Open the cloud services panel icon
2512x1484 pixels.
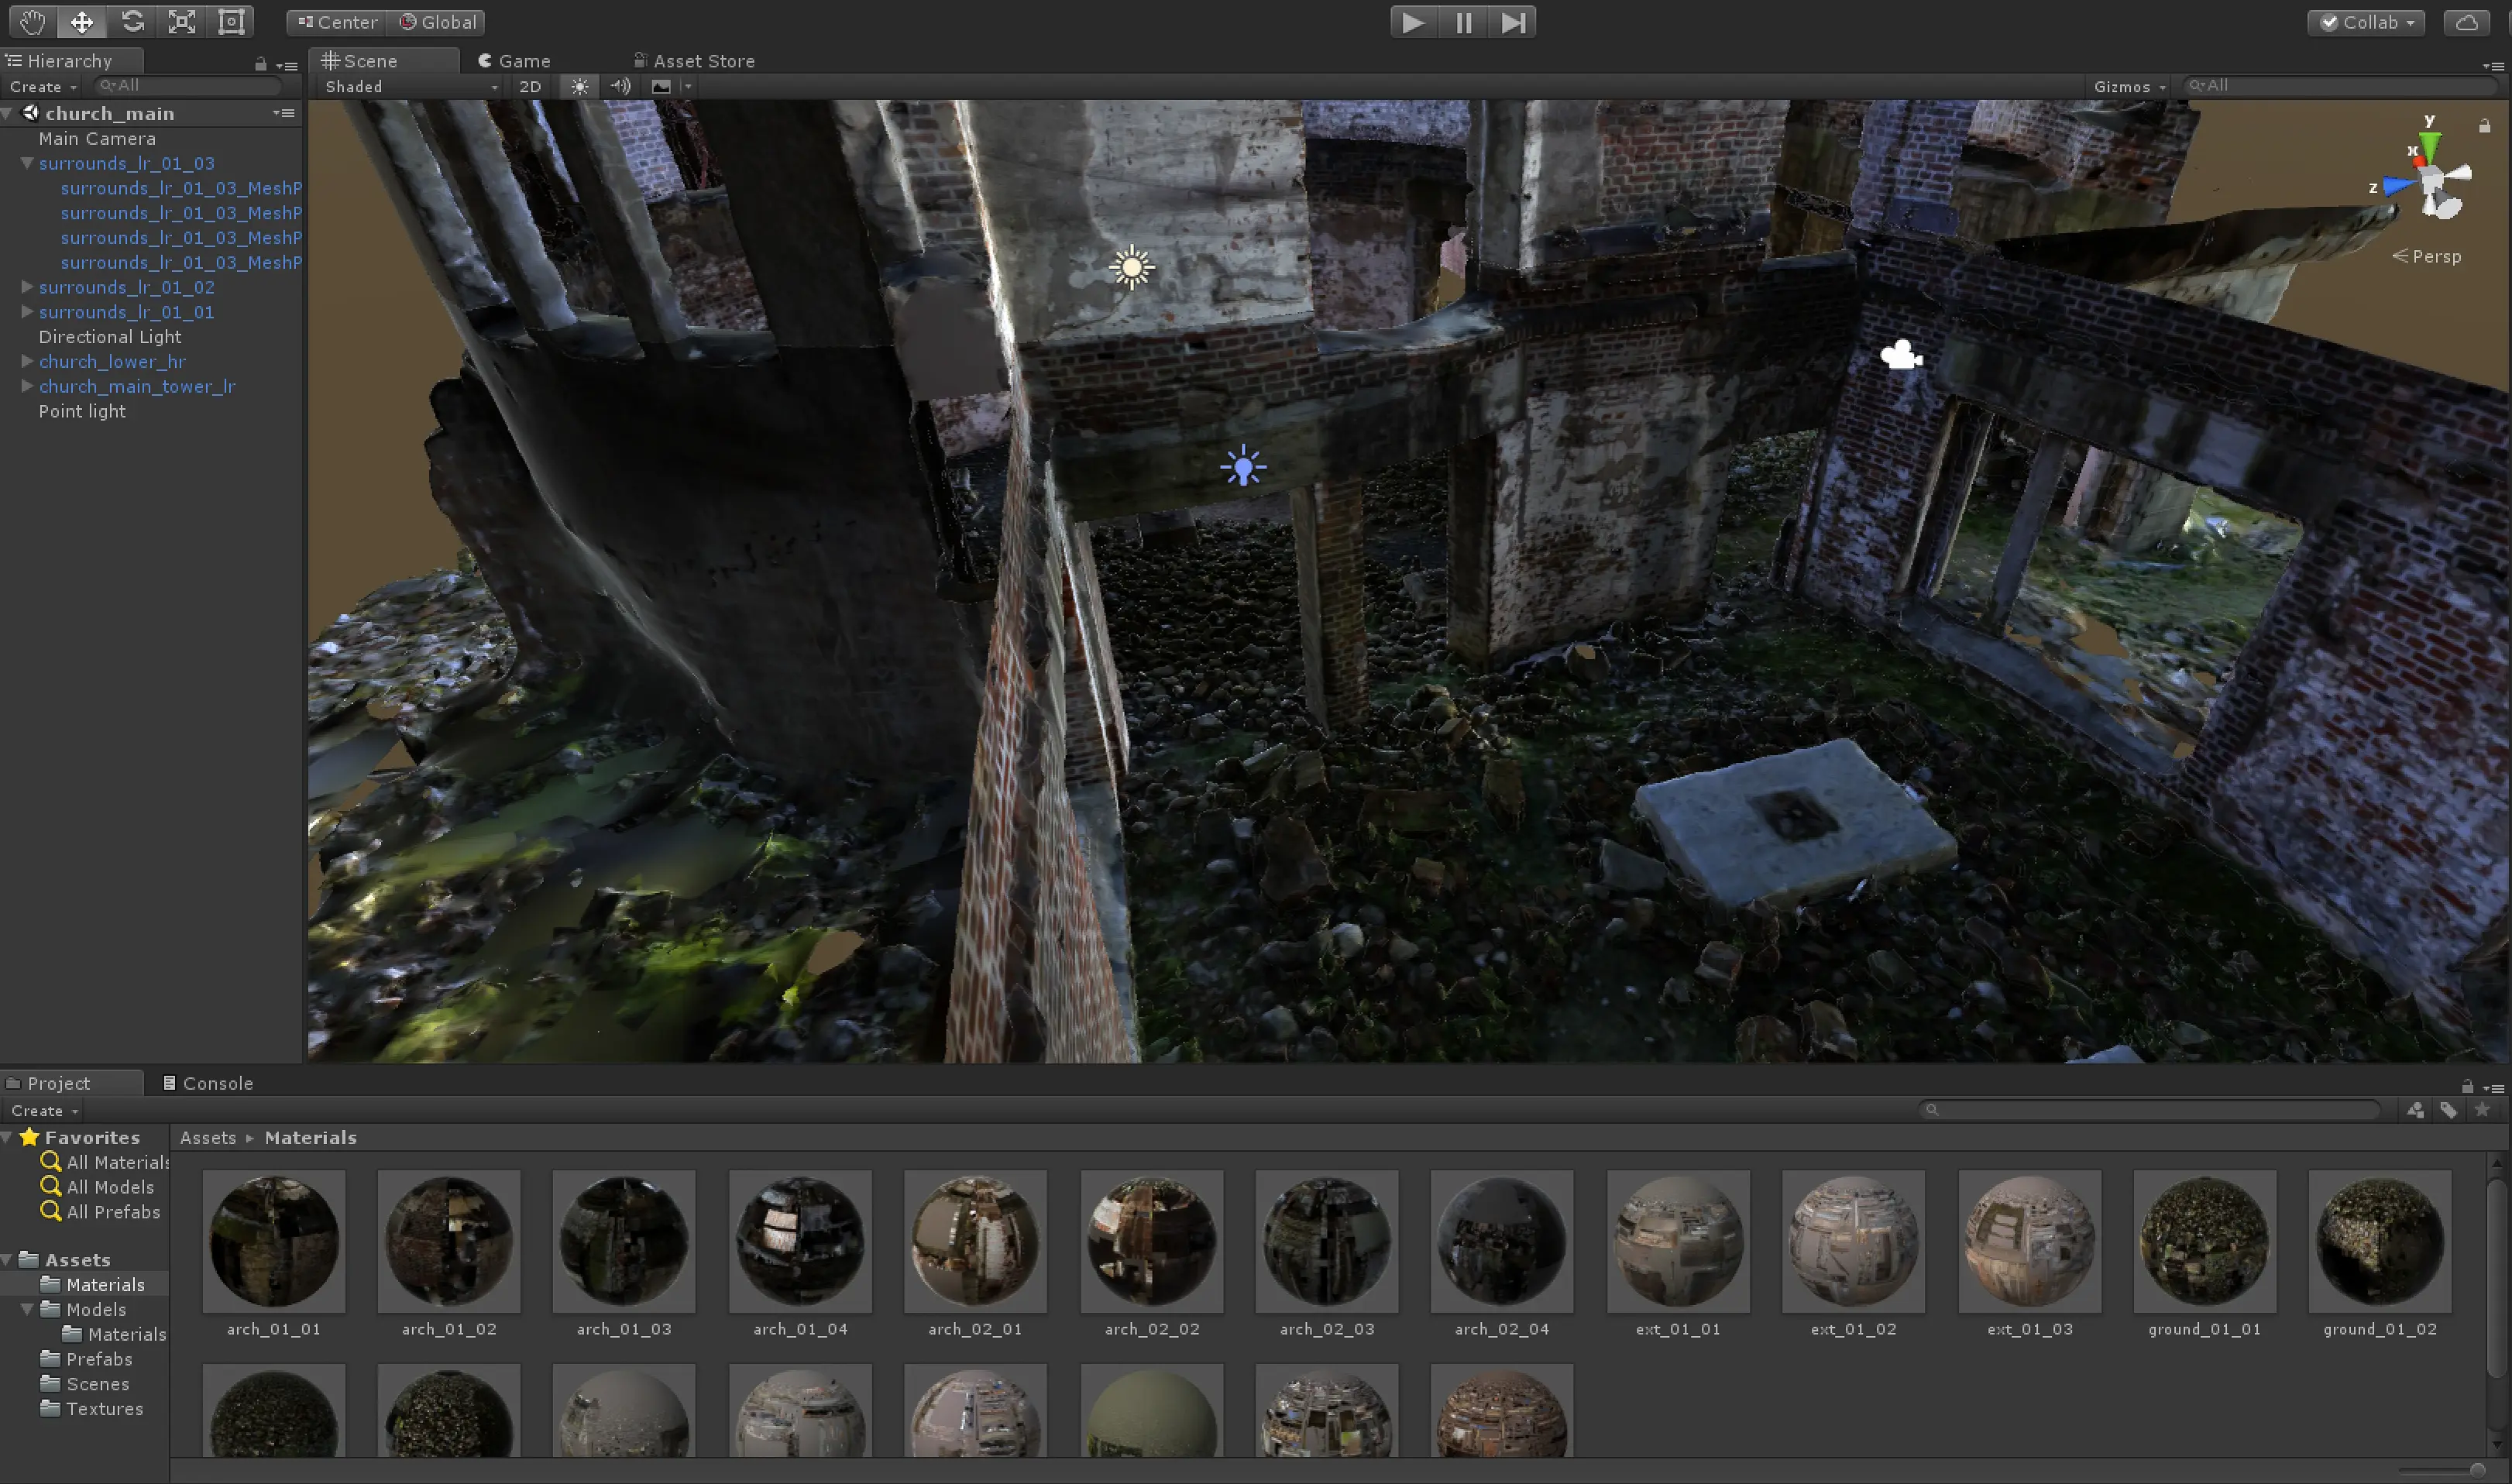pos(2466,22)
